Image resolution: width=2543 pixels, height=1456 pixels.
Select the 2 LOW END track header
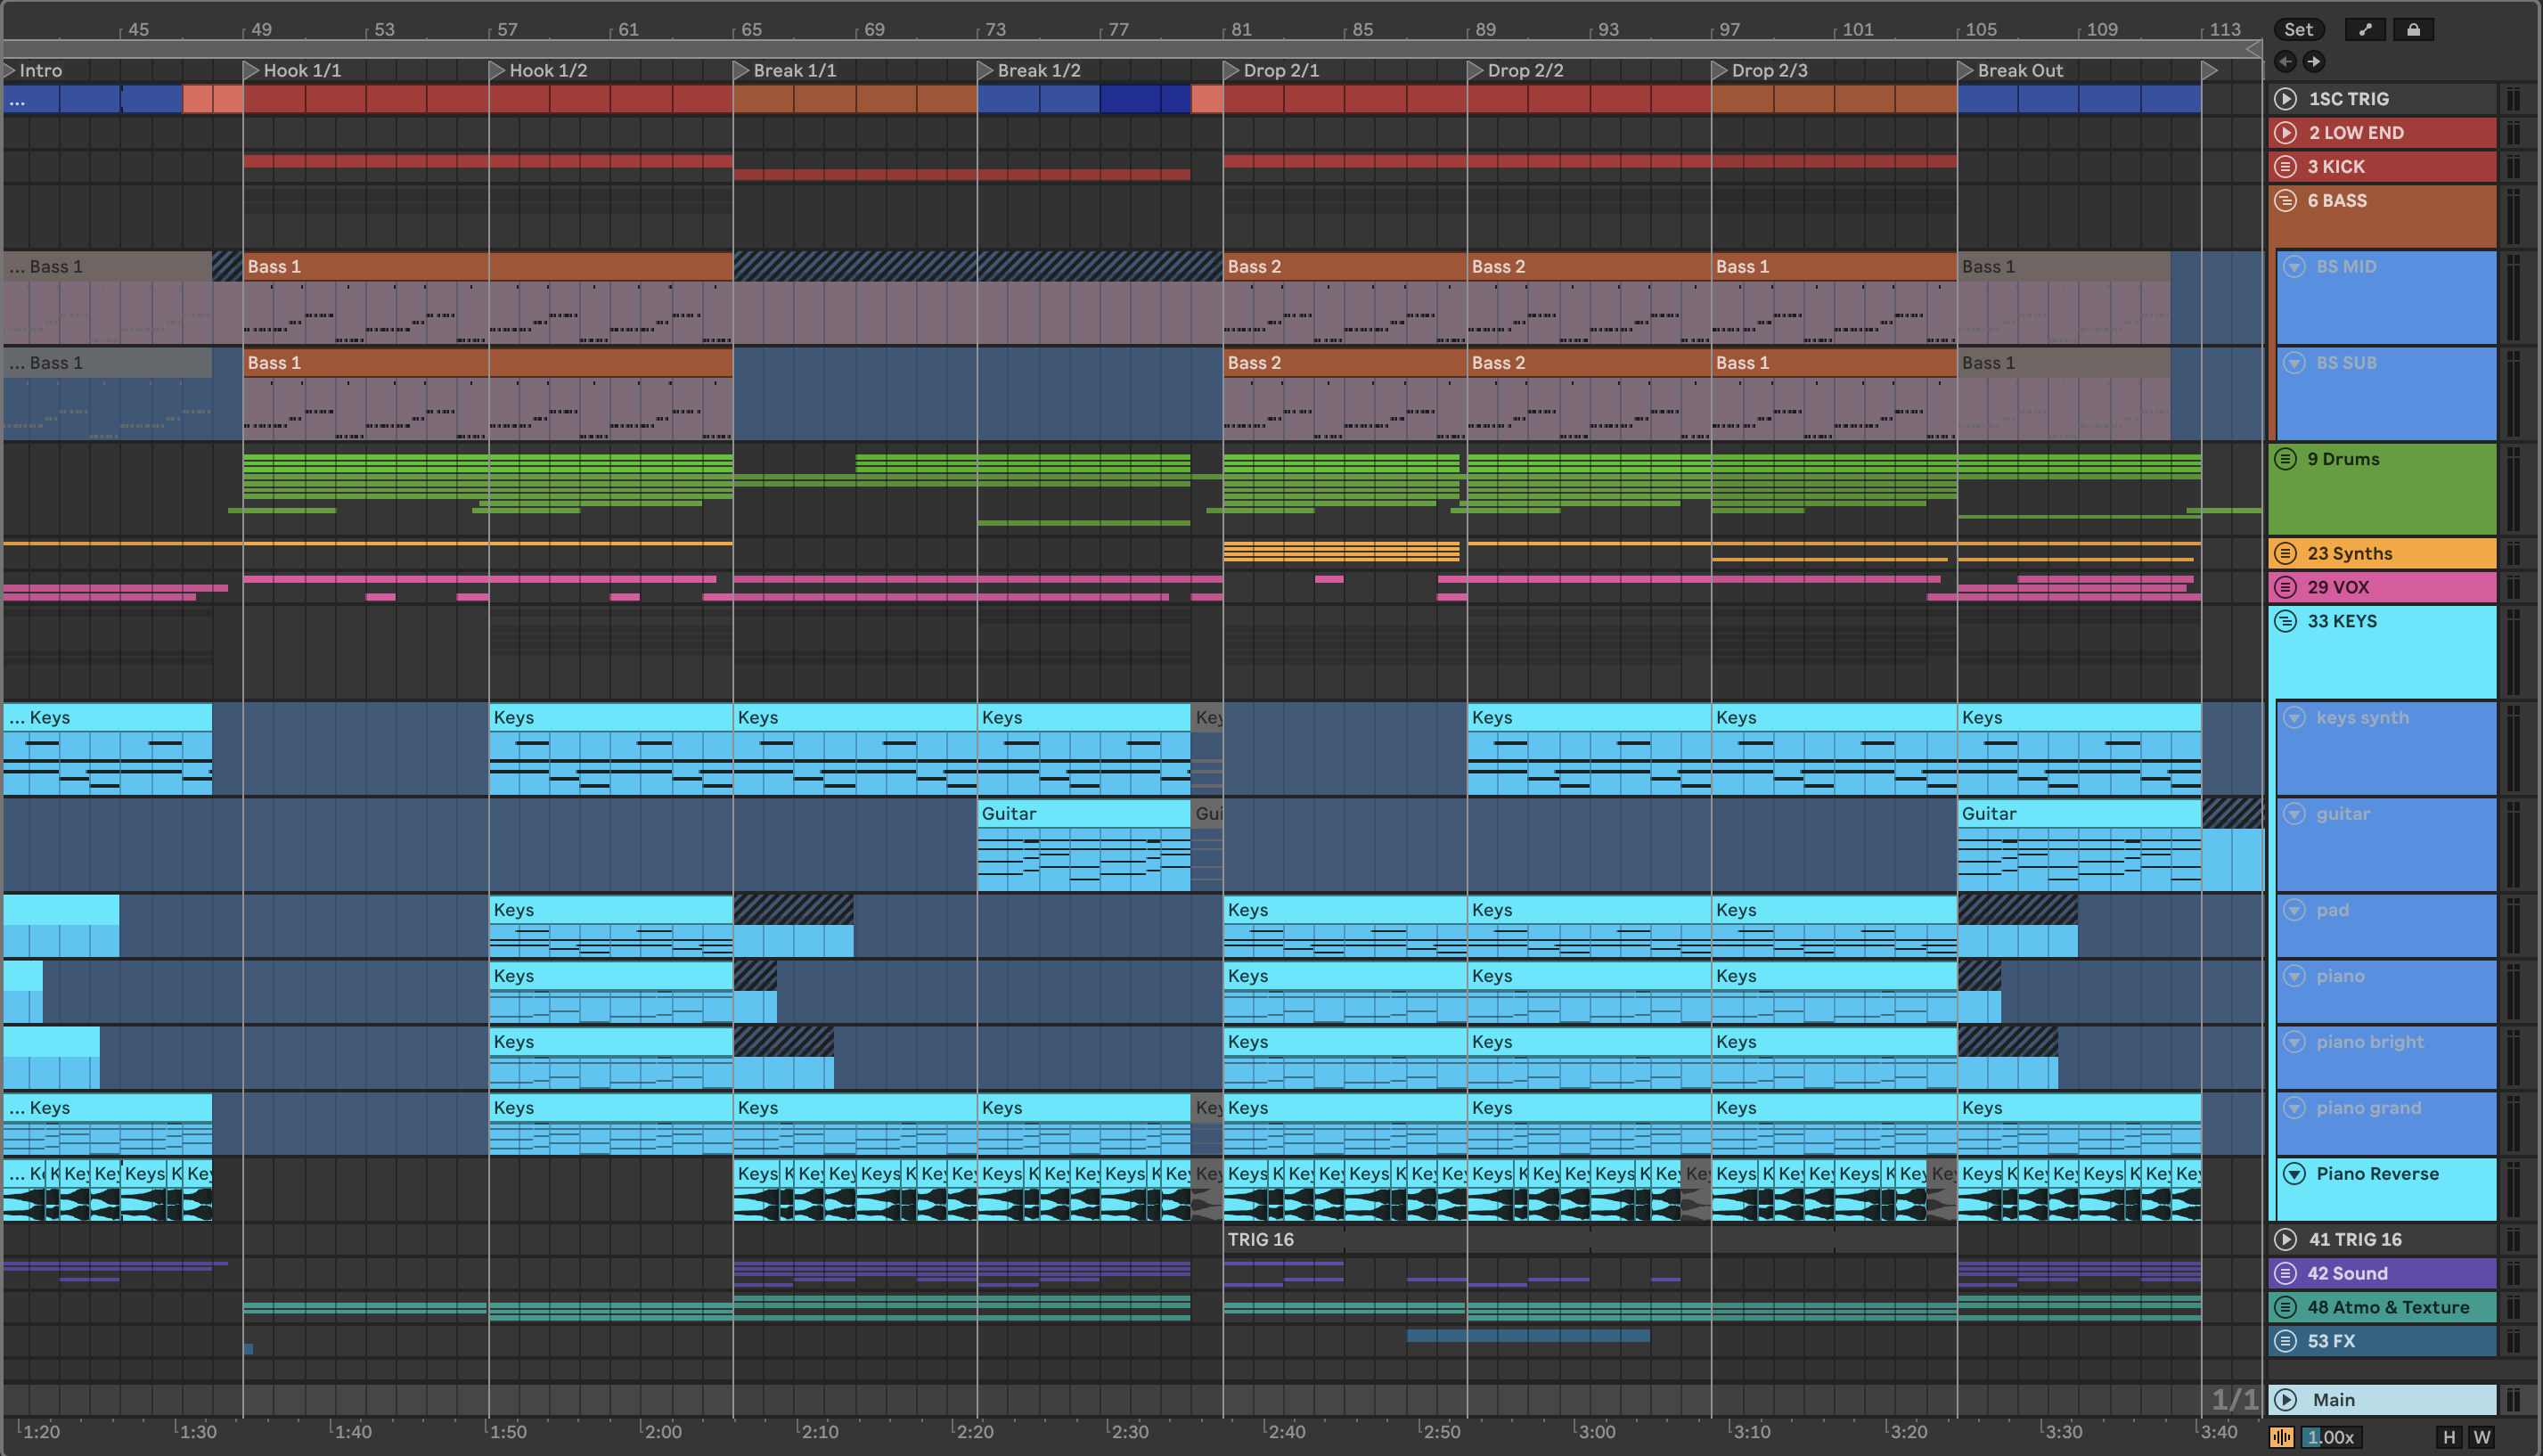2382,133
